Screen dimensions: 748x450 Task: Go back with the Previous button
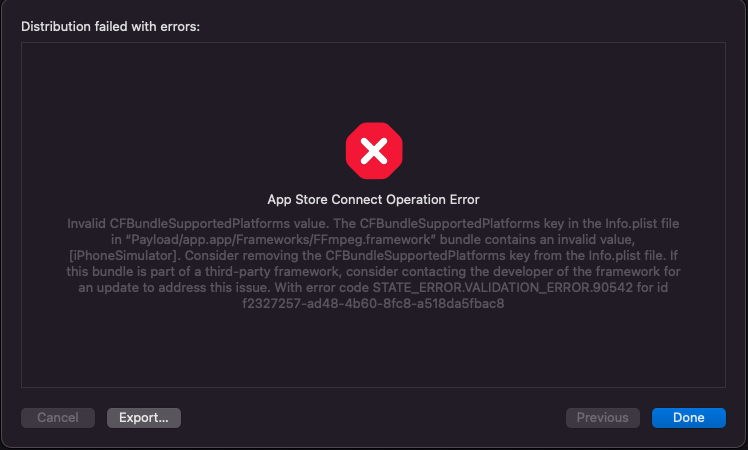pos(603,418)
